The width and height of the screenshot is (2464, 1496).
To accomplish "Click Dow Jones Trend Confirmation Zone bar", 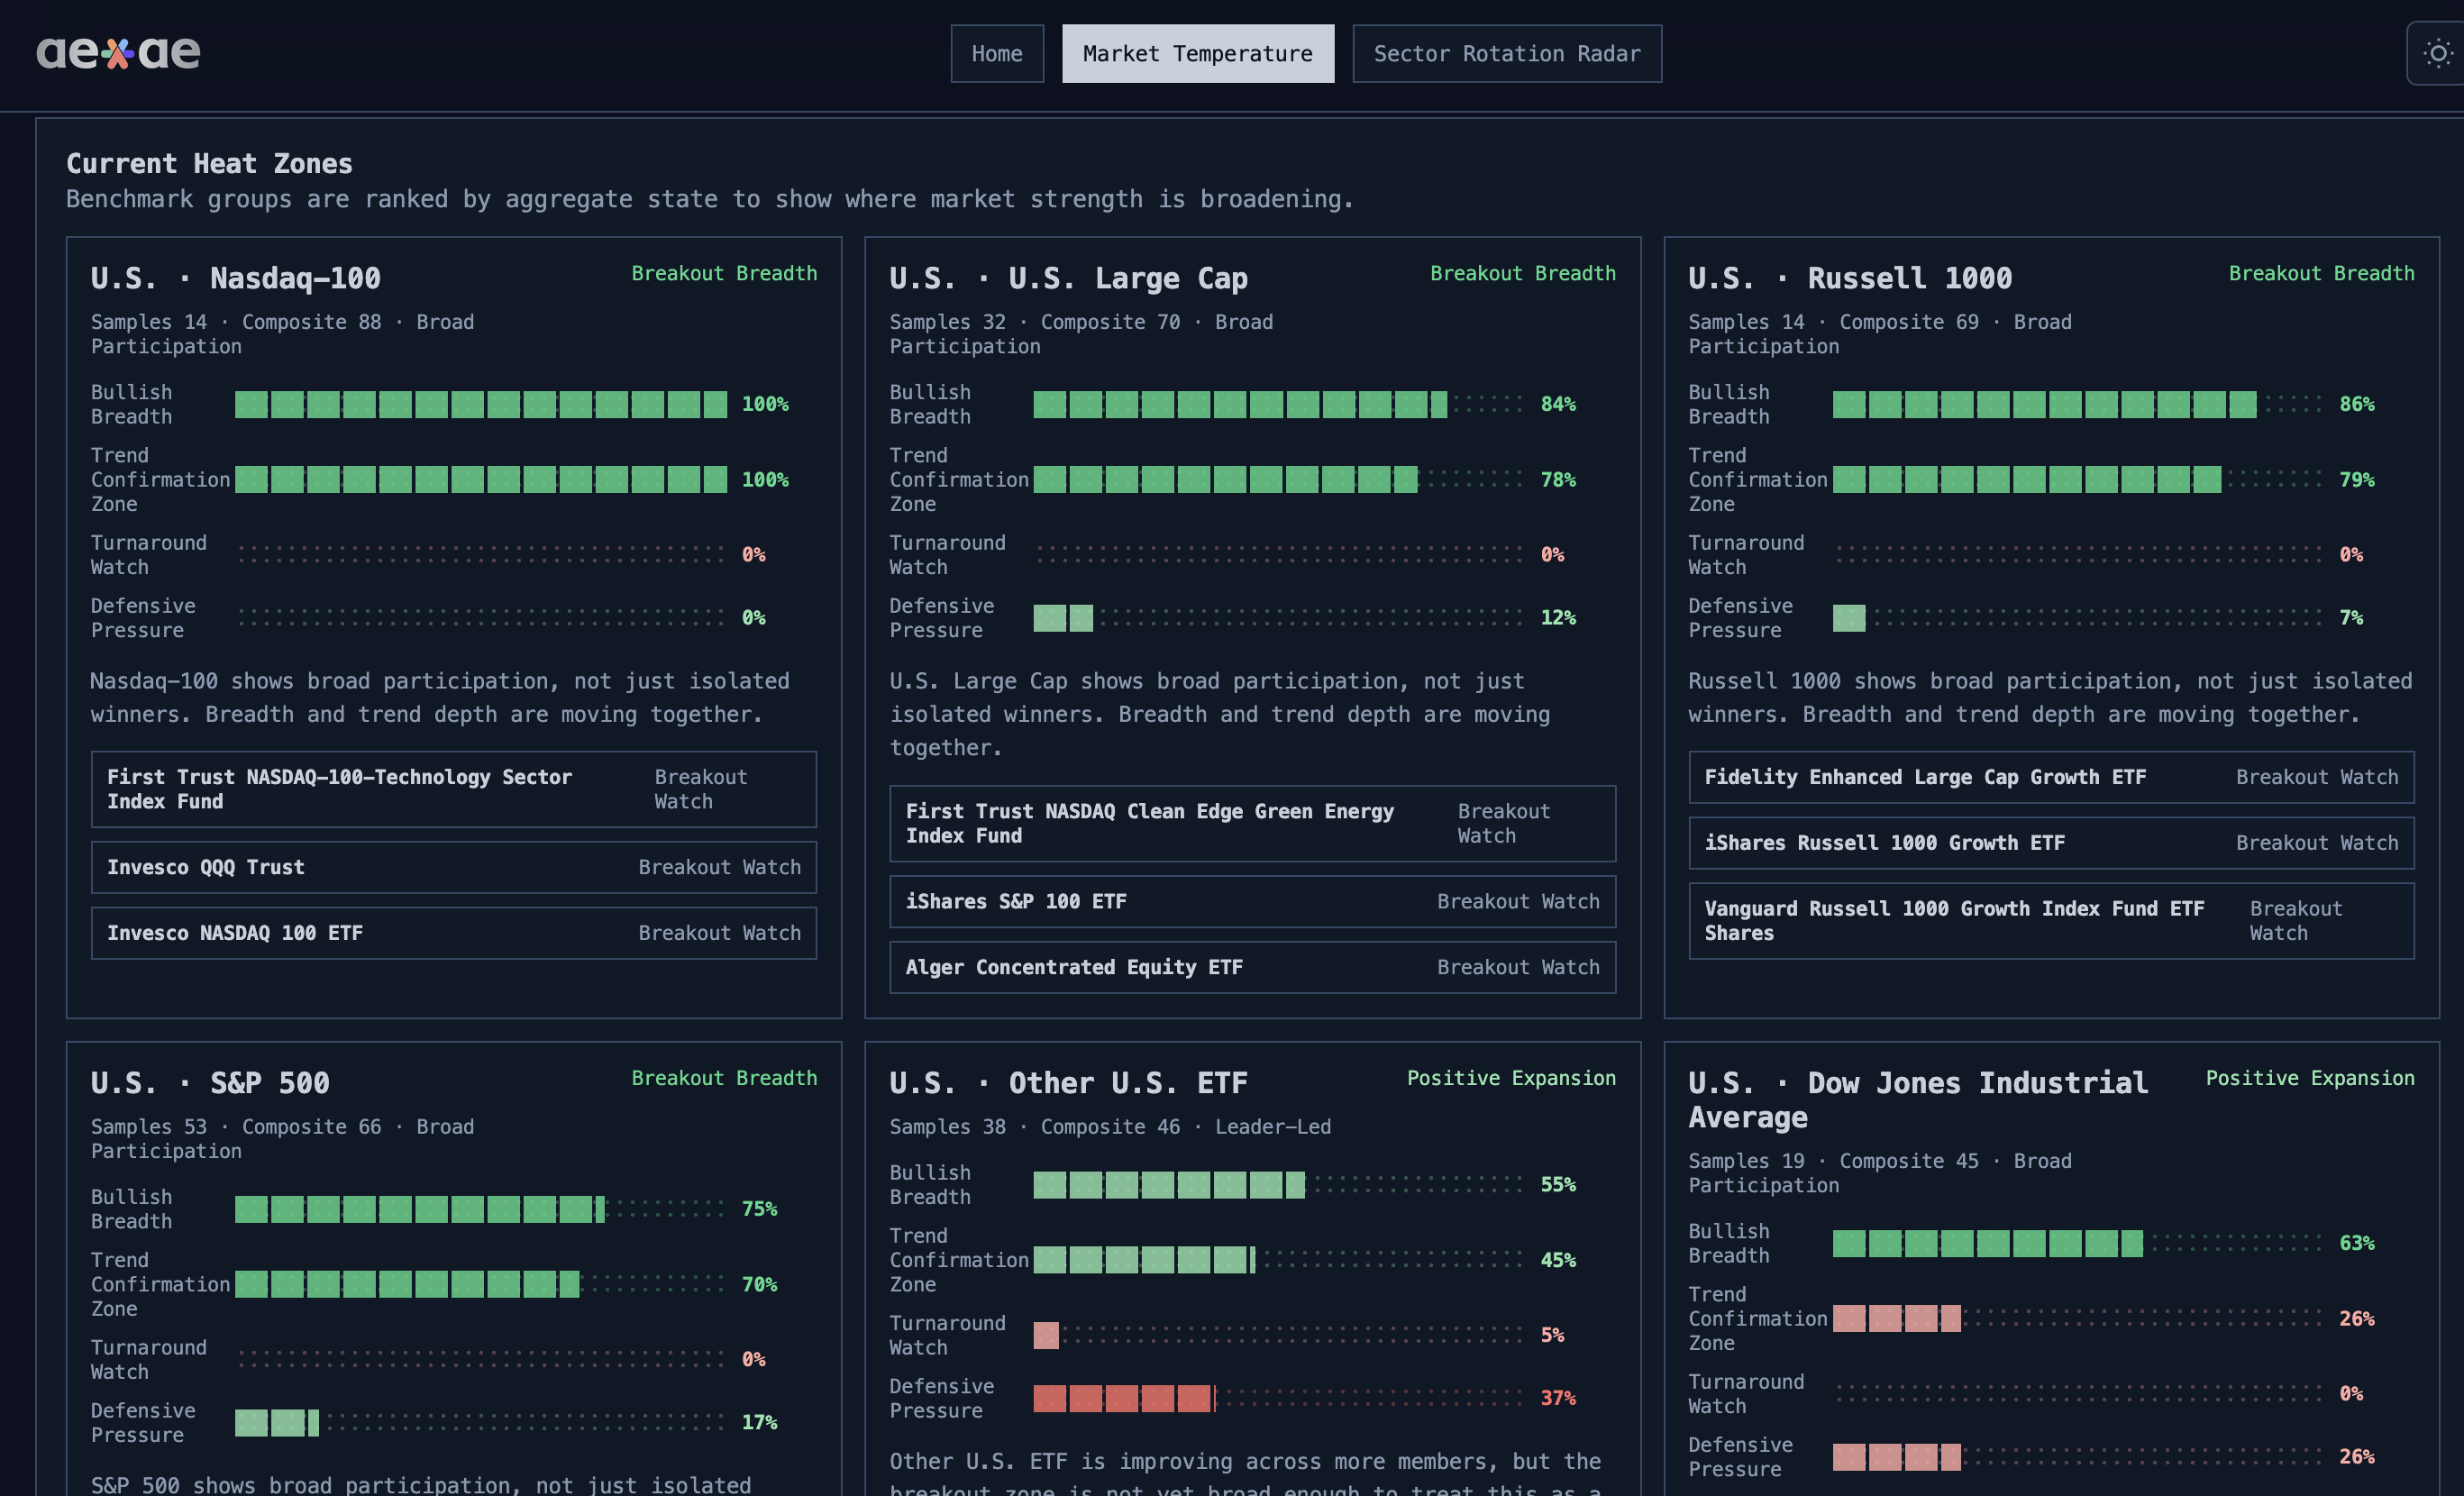I will 2078,1319.
